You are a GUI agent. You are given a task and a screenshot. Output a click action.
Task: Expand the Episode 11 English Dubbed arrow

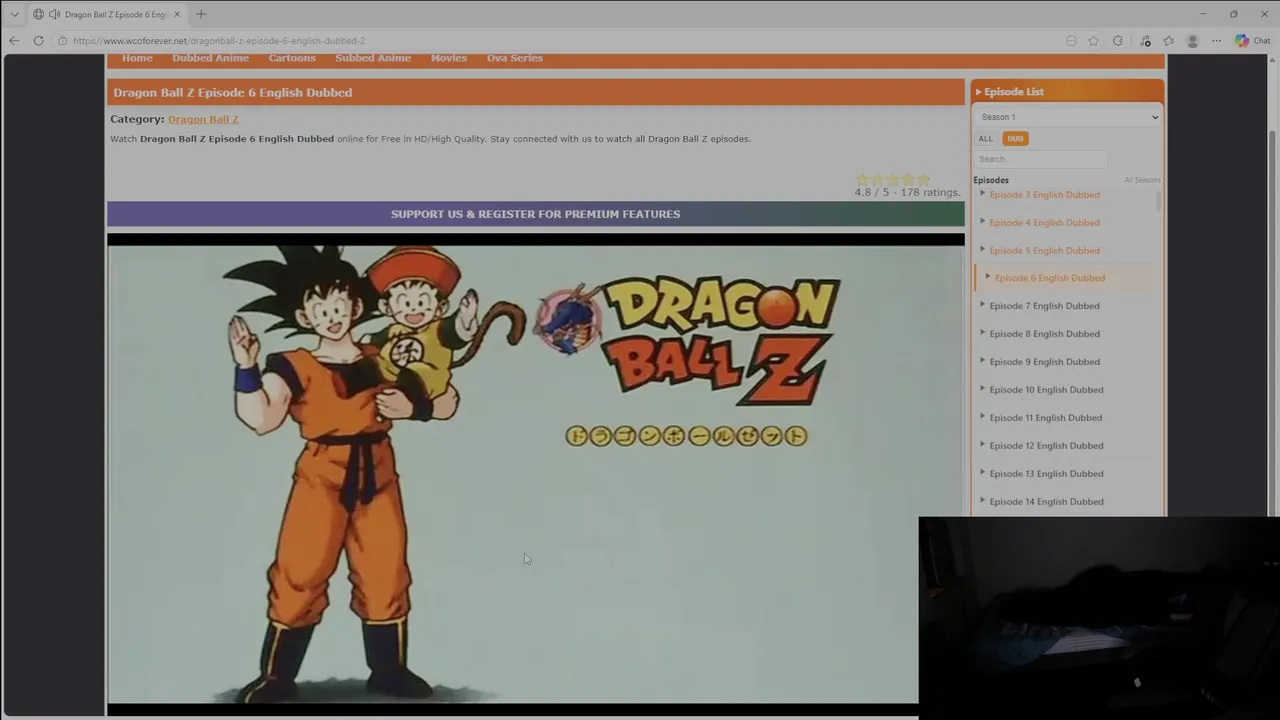982,416
